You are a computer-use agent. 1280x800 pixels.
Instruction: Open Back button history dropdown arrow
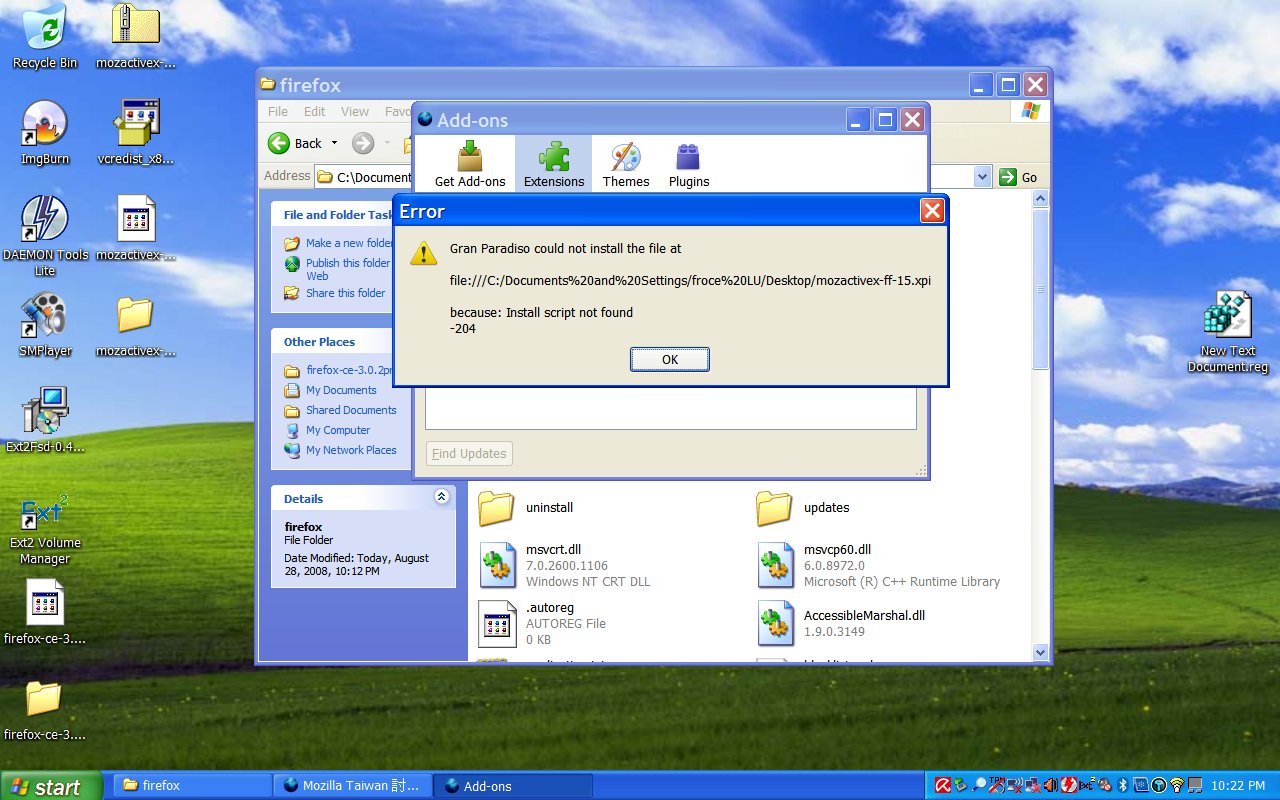(334, 143)
